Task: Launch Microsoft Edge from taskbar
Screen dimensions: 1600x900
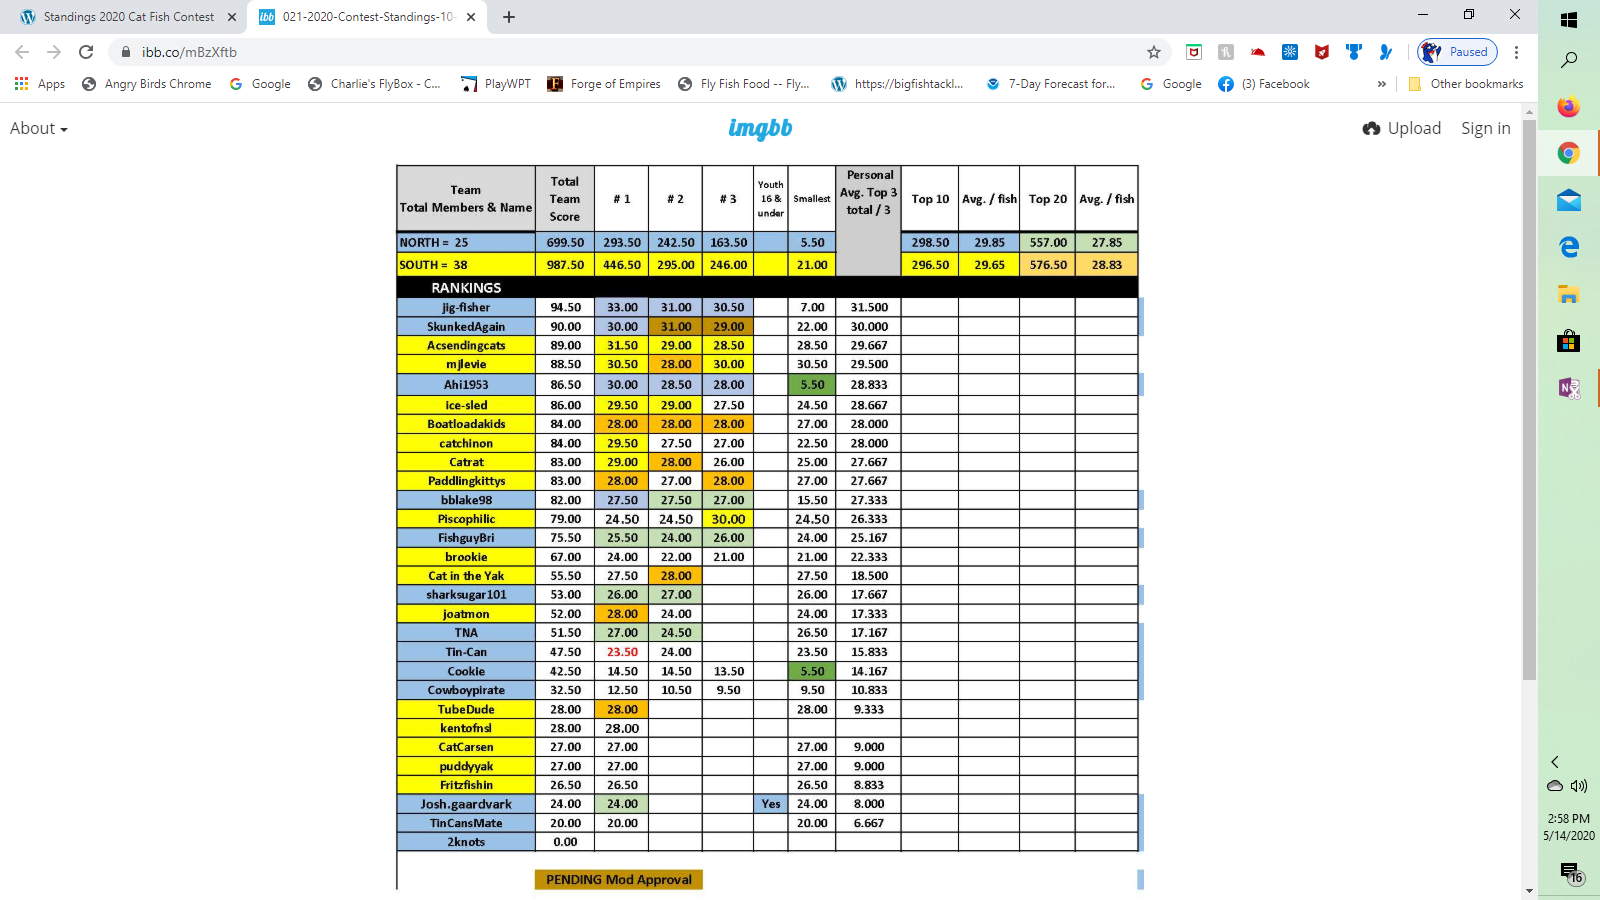Action: click(1569, 247)
